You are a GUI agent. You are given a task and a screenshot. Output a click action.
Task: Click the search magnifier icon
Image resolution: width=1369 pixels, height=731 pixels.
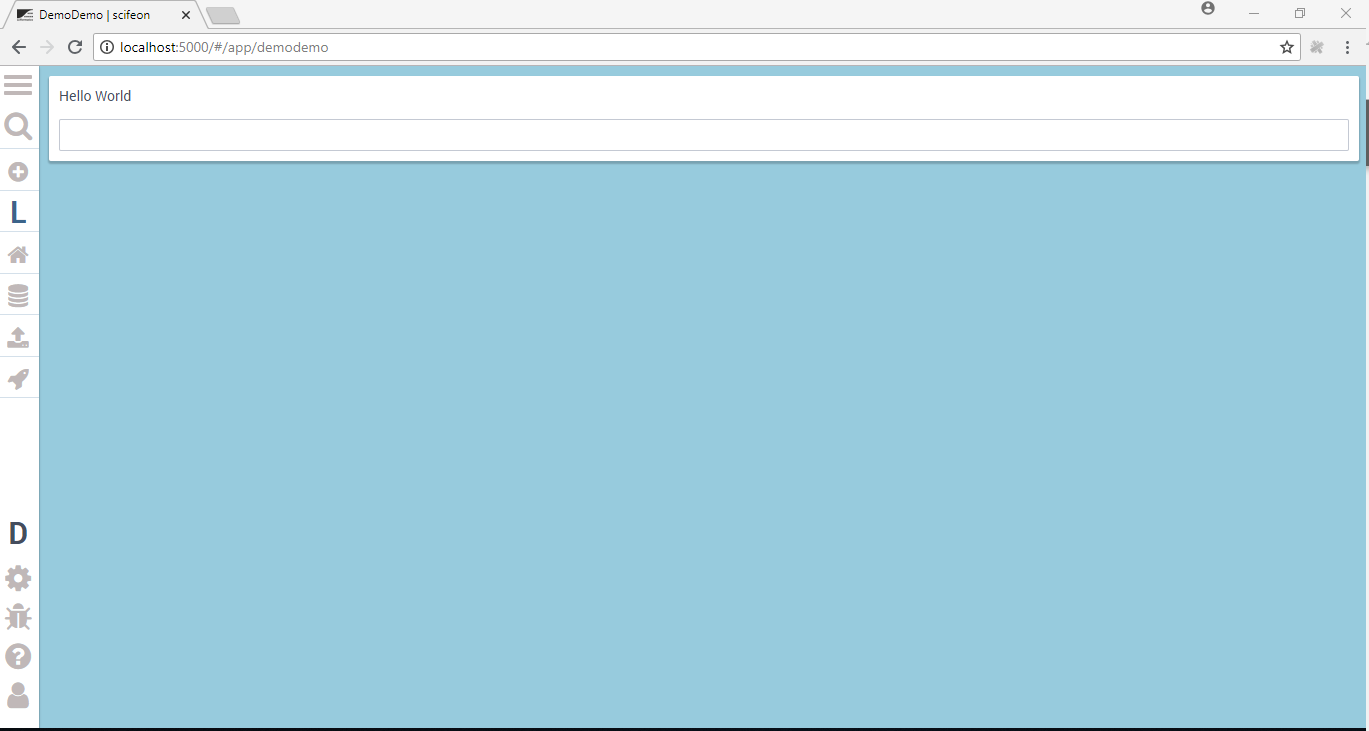tap(18, 126)
